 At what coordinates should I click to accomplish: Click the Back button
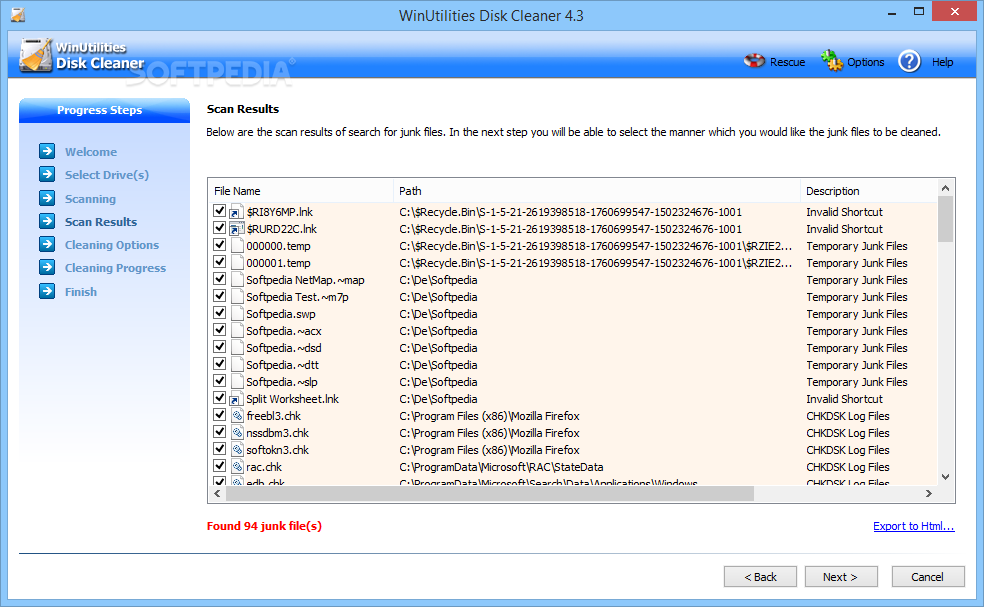pyautogui.click(x=760, y=577)
